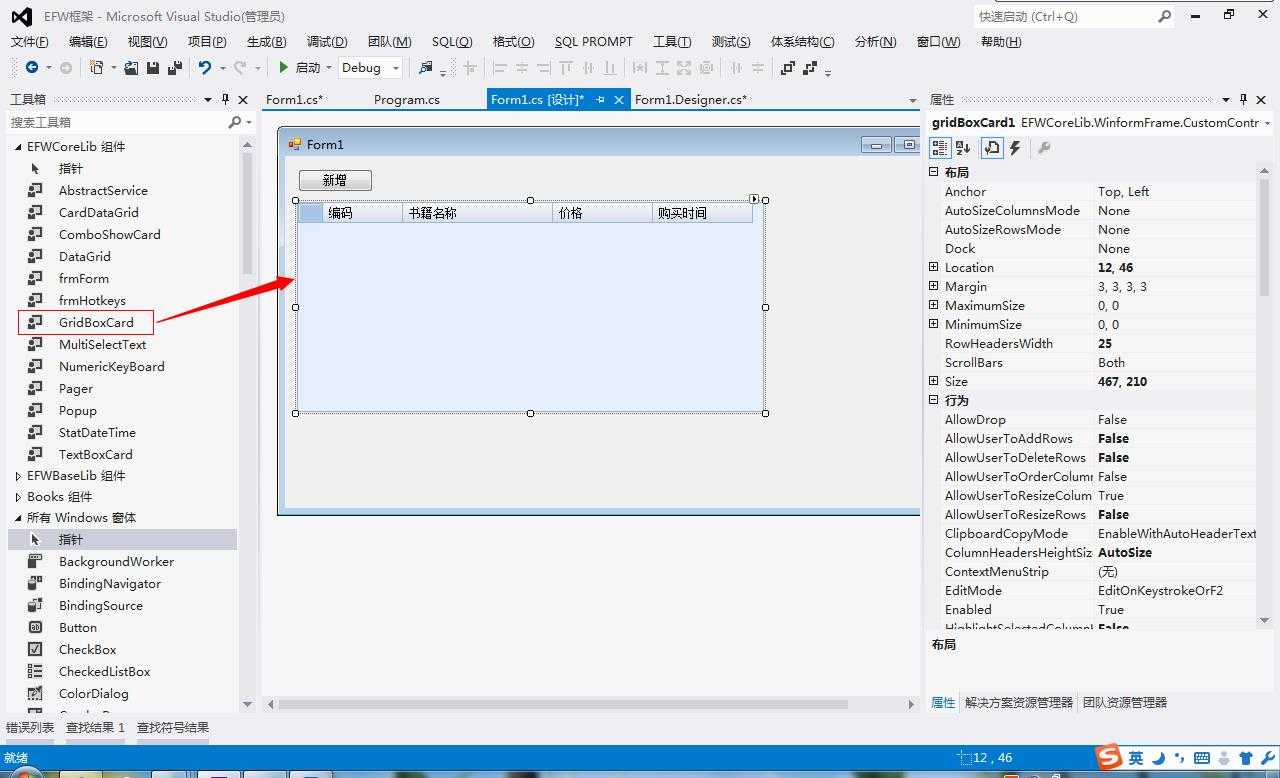Click the designer horizontal scrollbar
The height and width of the screenshot is (778, 1280).
[563, 704]
